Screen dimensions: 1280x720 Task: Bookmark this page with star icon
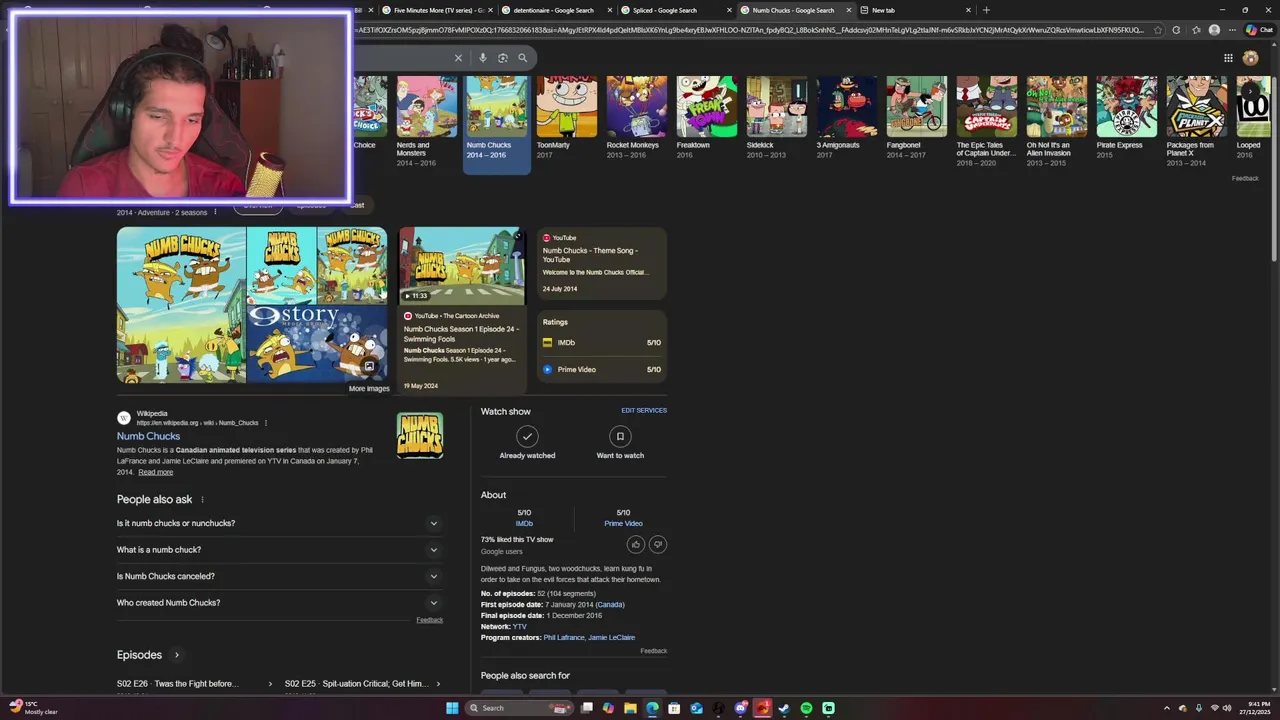tap(1157, 30)
